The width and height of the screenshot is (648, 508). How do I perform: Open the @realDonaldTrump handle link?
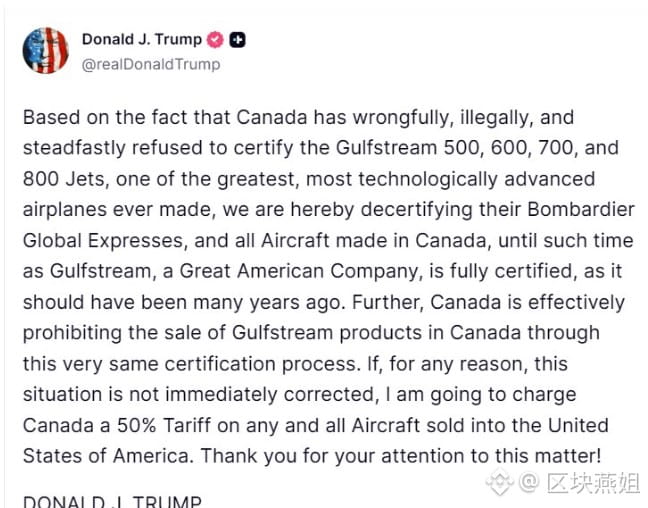pyautogui.click(x=150, y=64)
